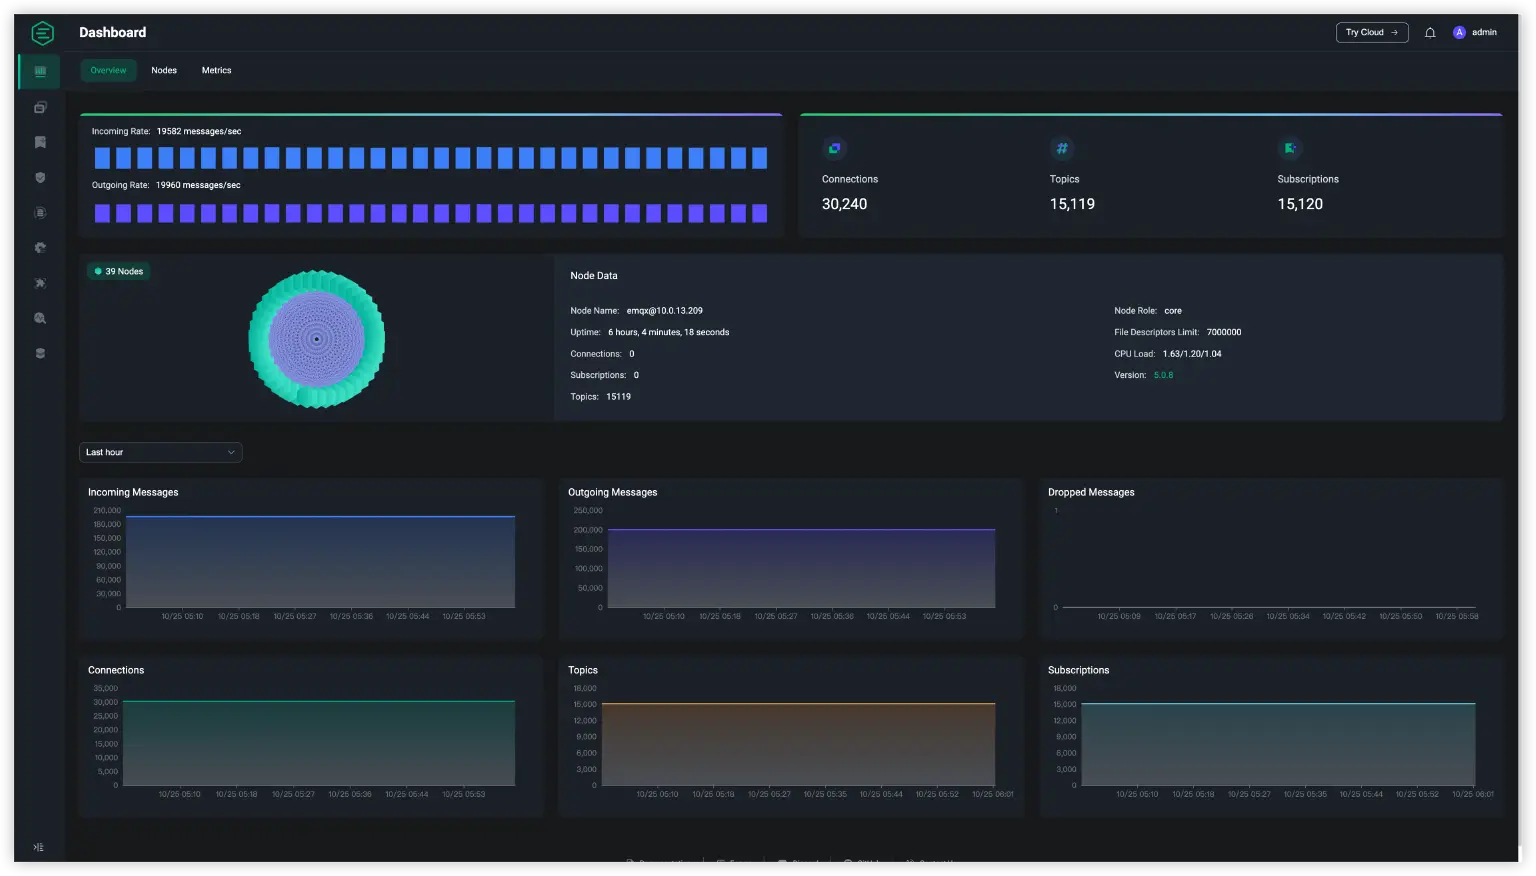Screen dimensions: 1536x876
Task: Select the Connections icon in the sidebar
Action: click(39, 107)
